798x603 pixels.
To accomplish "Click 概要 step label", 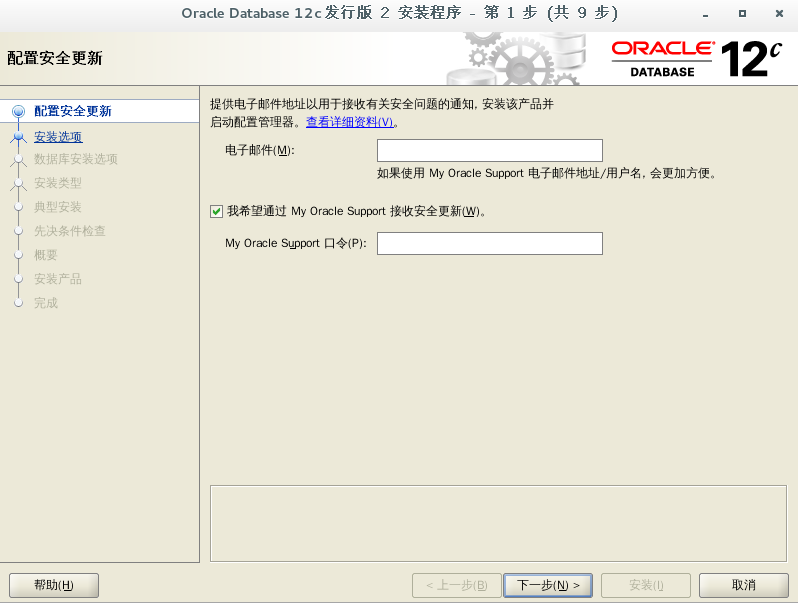I will click(x=46, y=255).
